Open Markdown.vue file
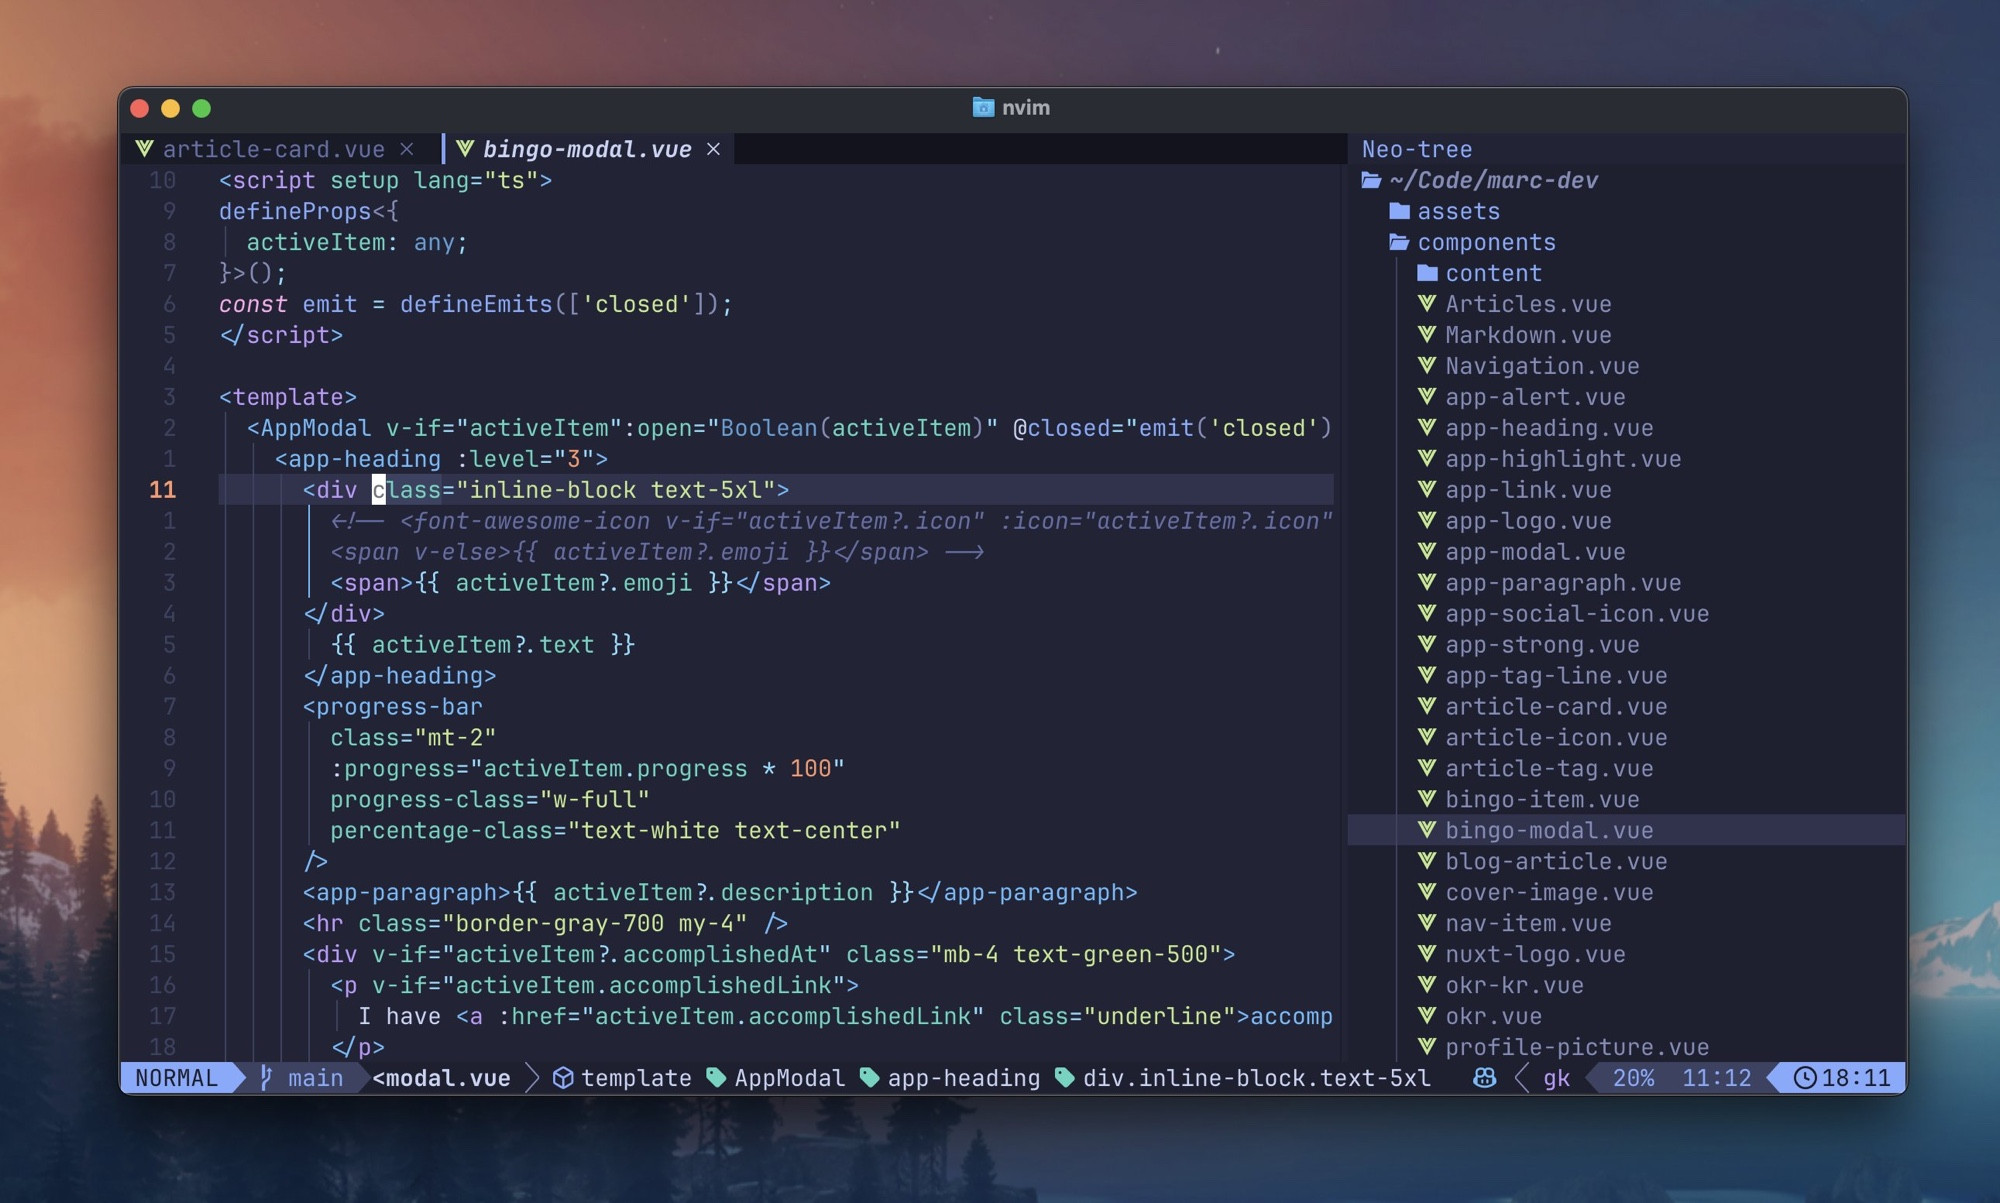 (x=1528, y=335)
